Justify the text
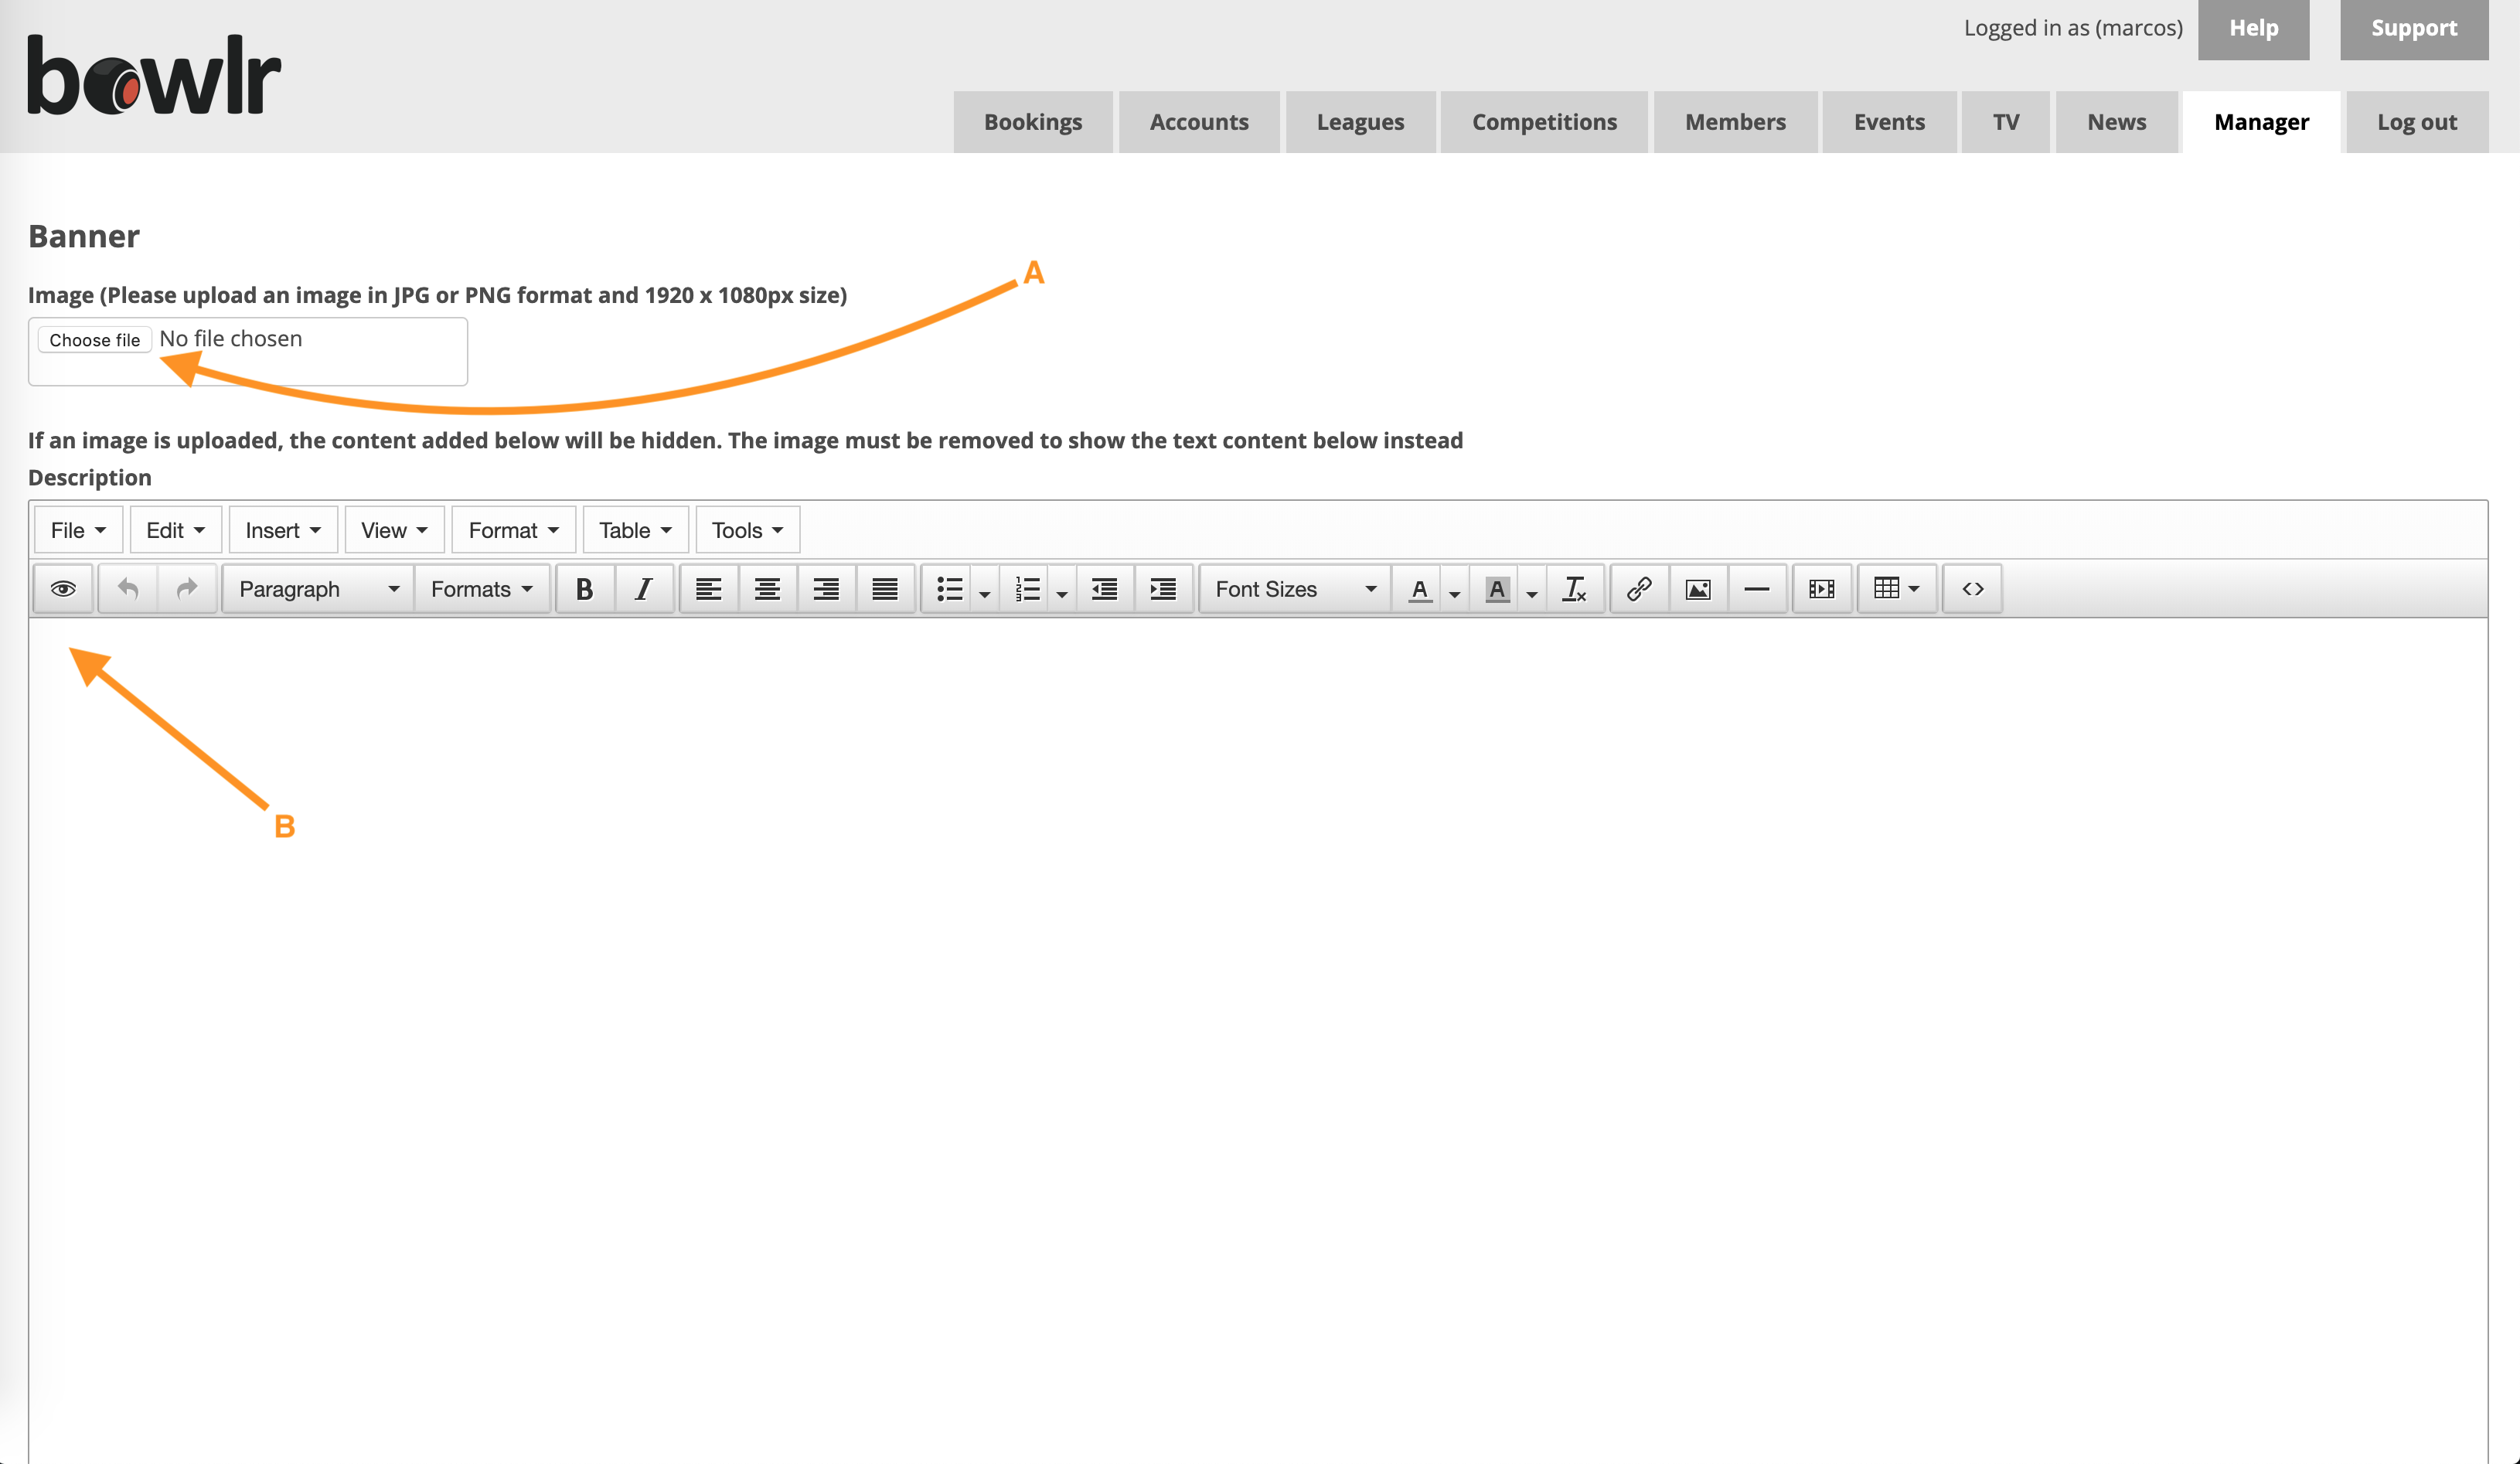 [885, 588]
